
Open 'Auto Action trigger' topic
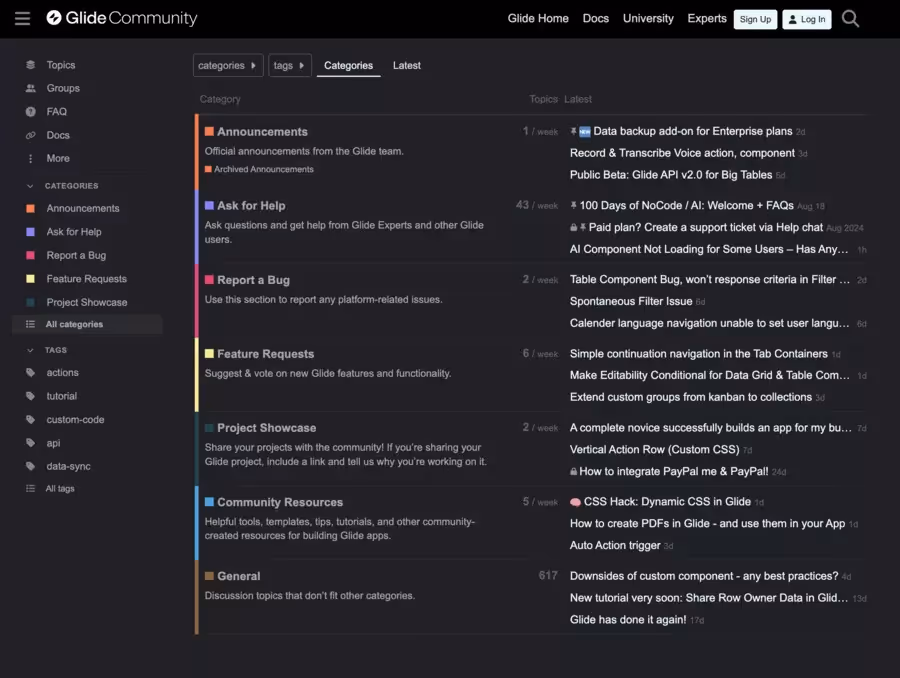615,545
